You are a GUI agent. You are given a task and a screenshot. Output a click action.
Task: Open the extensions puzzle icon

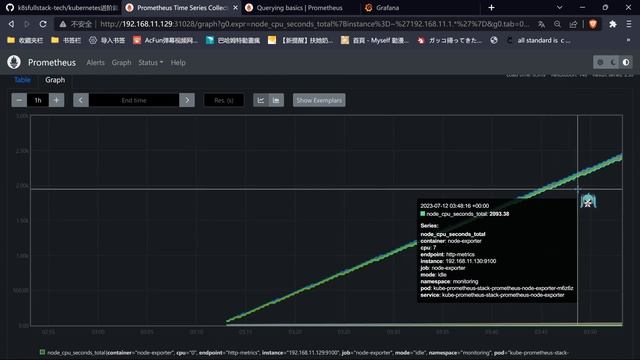click(x=613, y=24)
